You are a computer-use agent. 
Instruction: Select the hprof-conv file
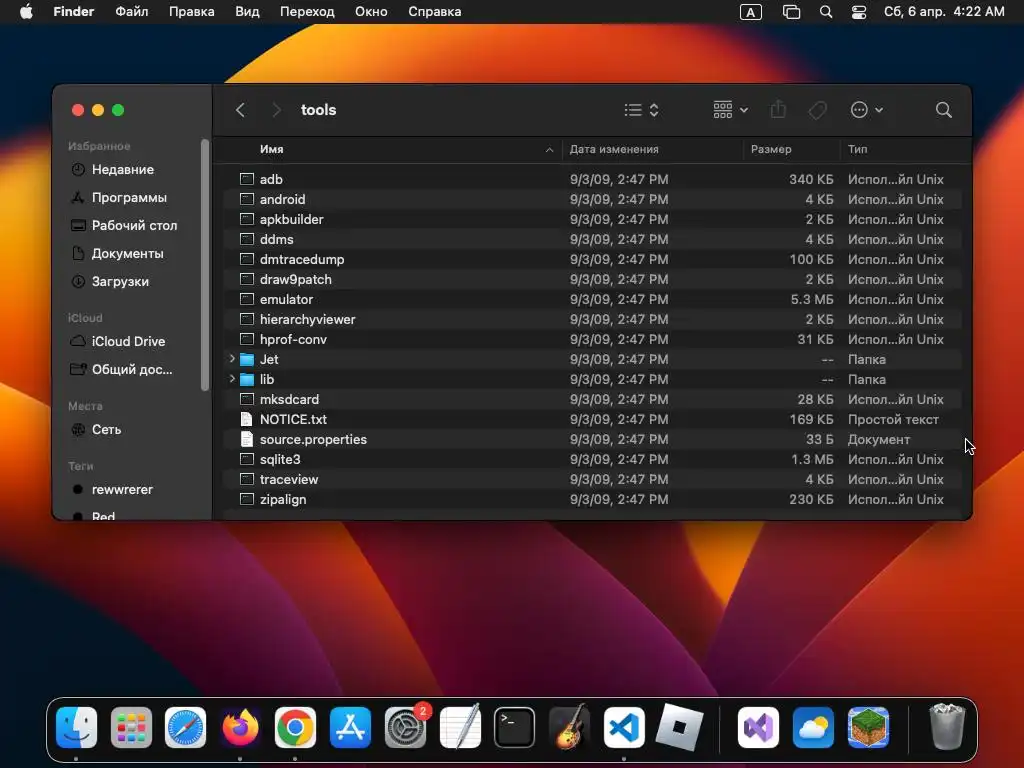[293, 339]
